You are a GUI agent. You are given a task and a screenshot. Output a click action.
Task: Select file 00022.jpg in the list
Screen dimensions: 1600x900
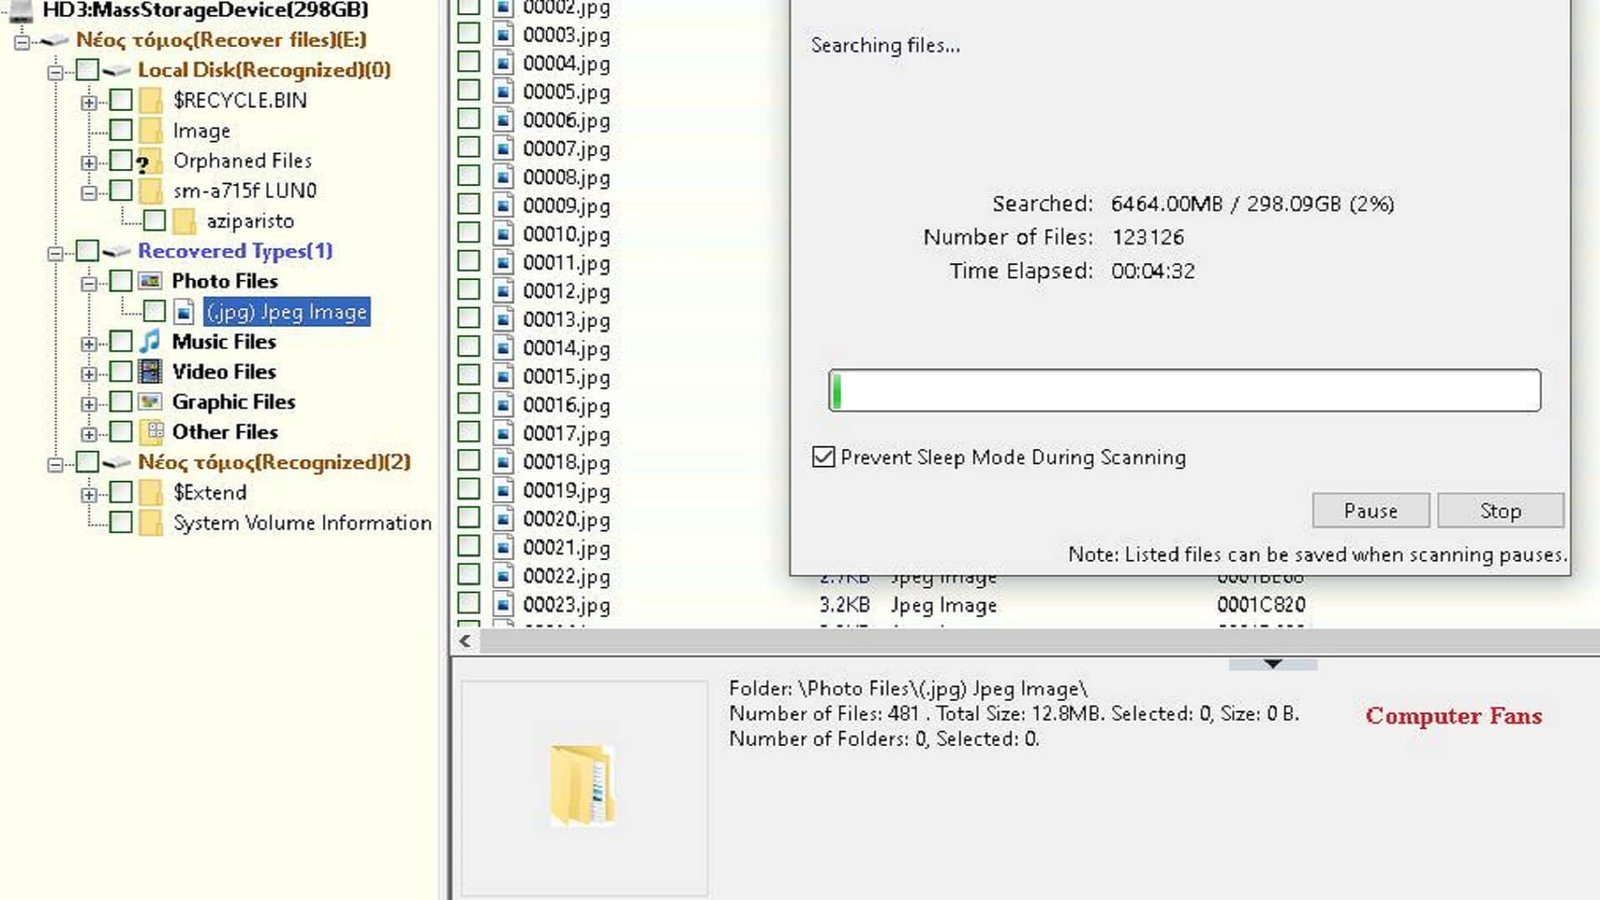click(x=566, y=576)
